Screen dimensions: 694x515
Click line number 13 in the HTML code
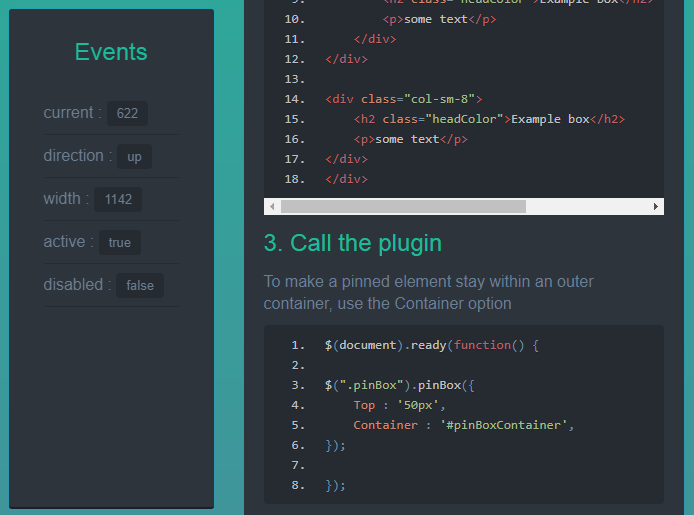(294, 79)
